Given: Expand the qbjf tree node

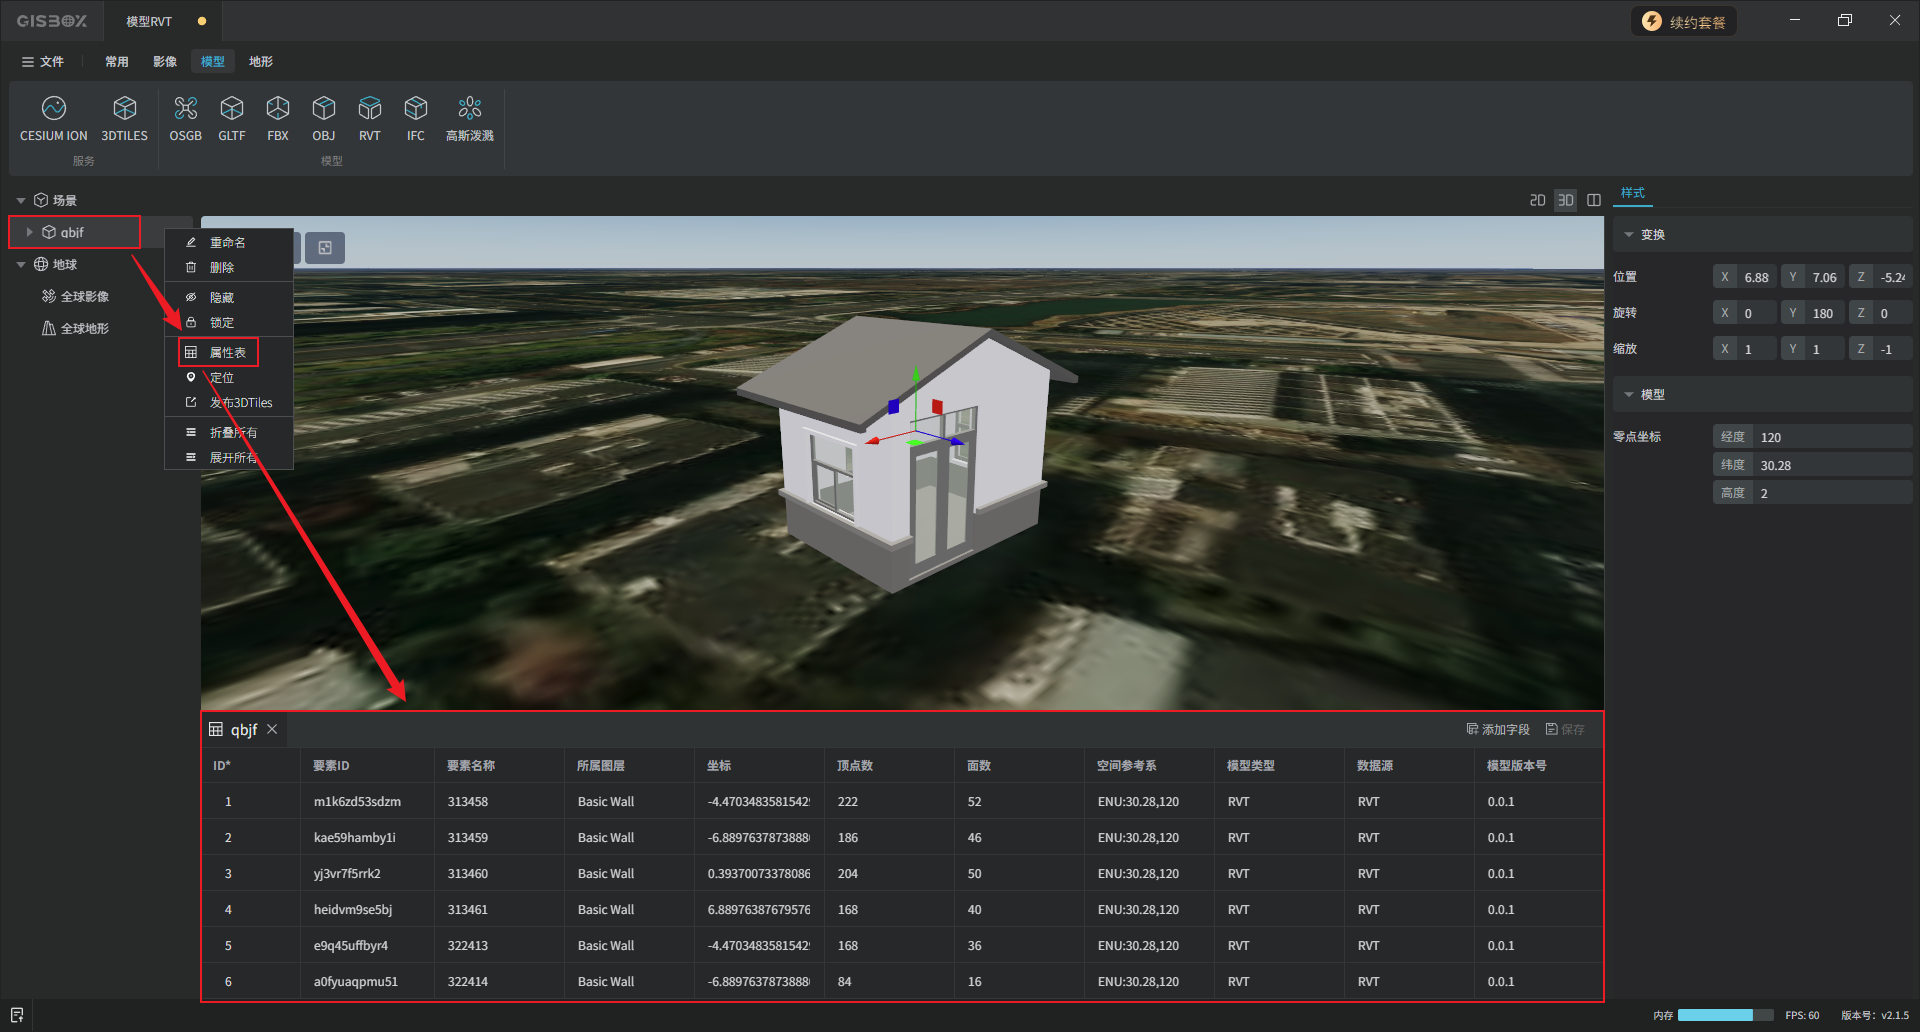Looking at the screenshot, I should (x=29, y=232).
